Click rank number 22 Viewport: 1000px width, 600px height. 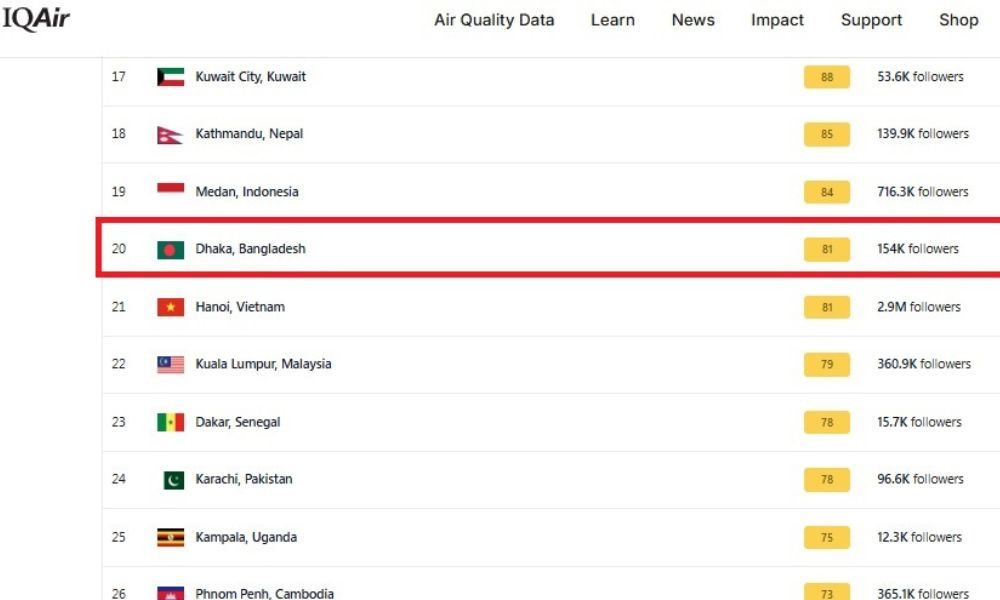tap(119, 364)
